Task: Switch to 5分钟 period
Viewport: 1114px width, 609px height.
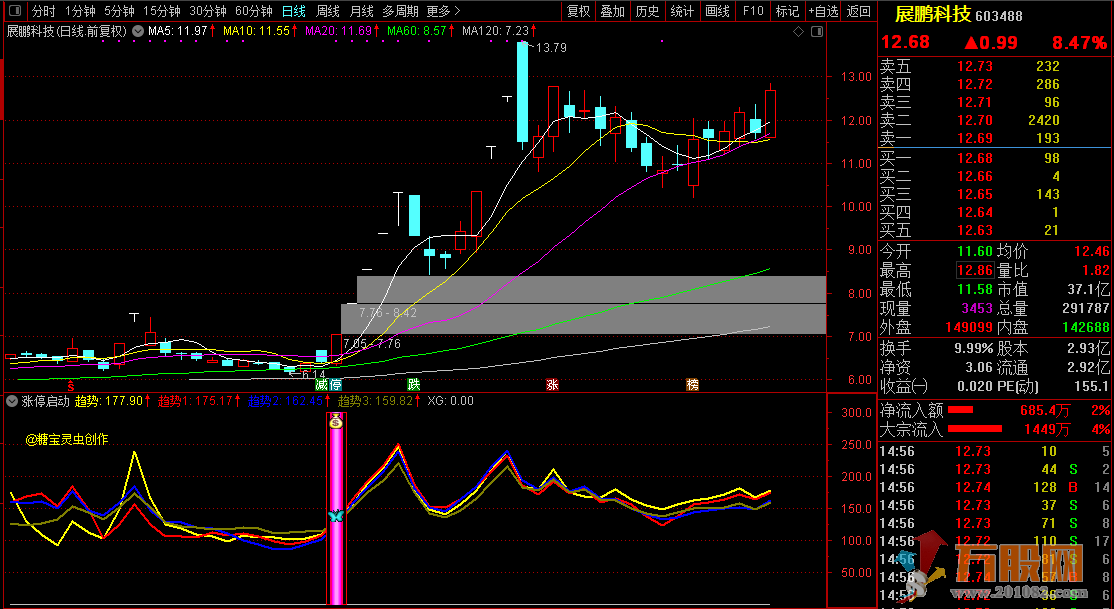Action: (119, 11)
